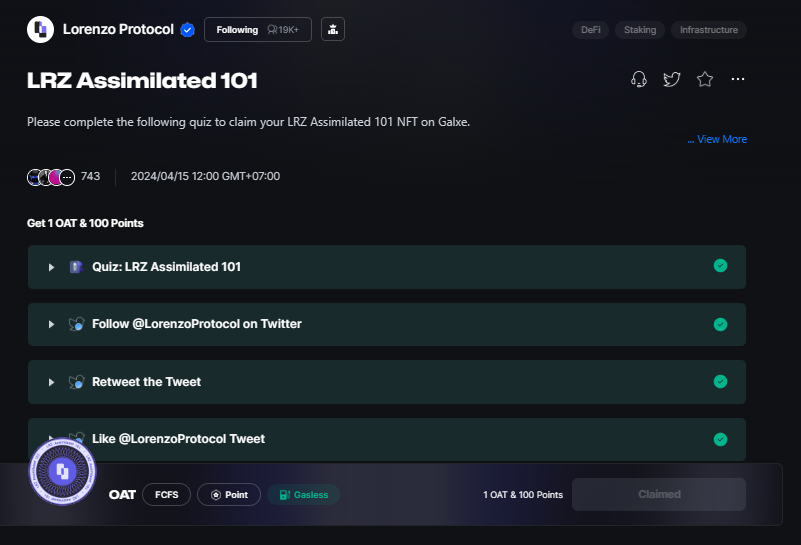Click the 743 participants count
The width and height of the screenshot is (801, 545).
pos(90,176)
